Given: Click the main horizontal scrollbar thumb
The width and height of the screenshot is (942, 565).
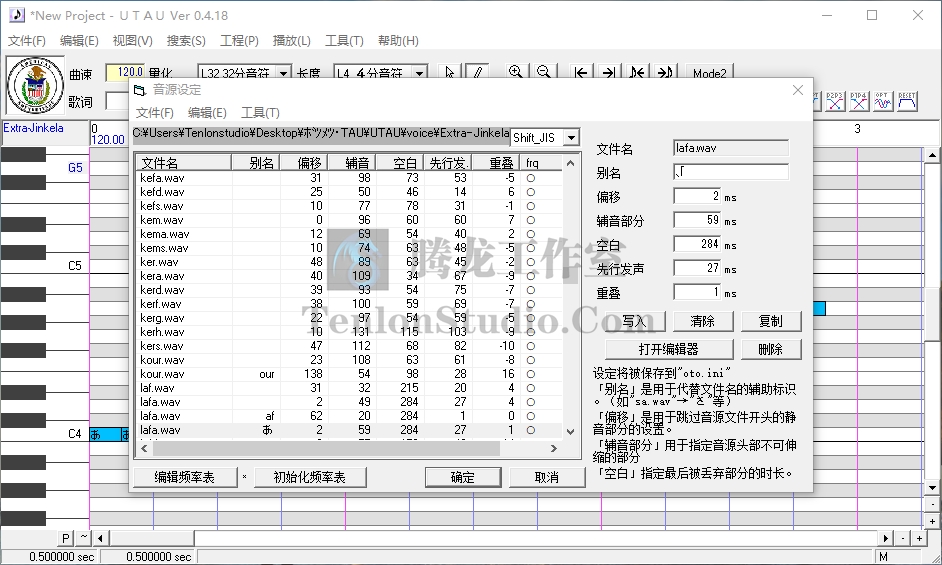Looking at the screenshot, I should click(151, 538).
